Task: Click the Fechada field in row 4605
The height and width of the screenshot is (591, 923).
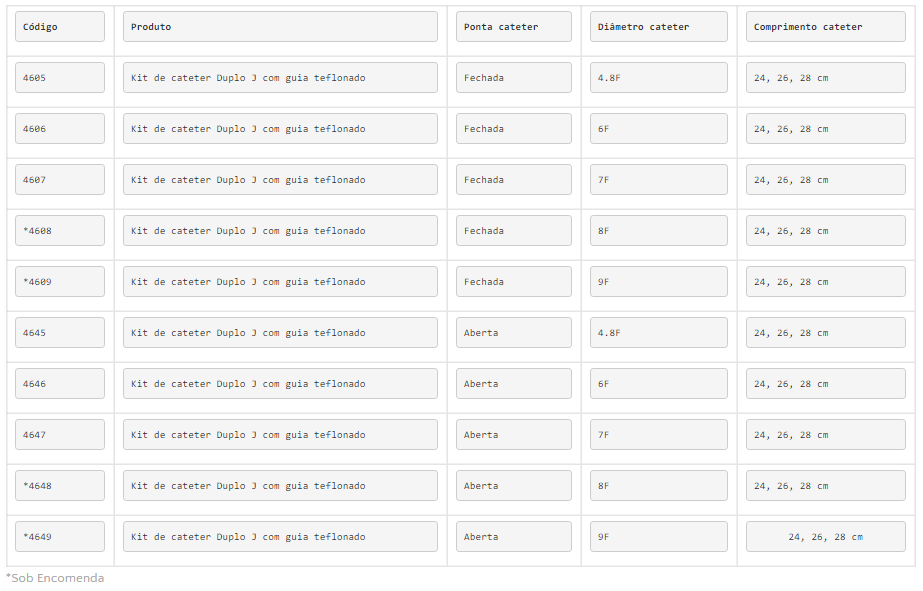Action: tap(514, 78)
